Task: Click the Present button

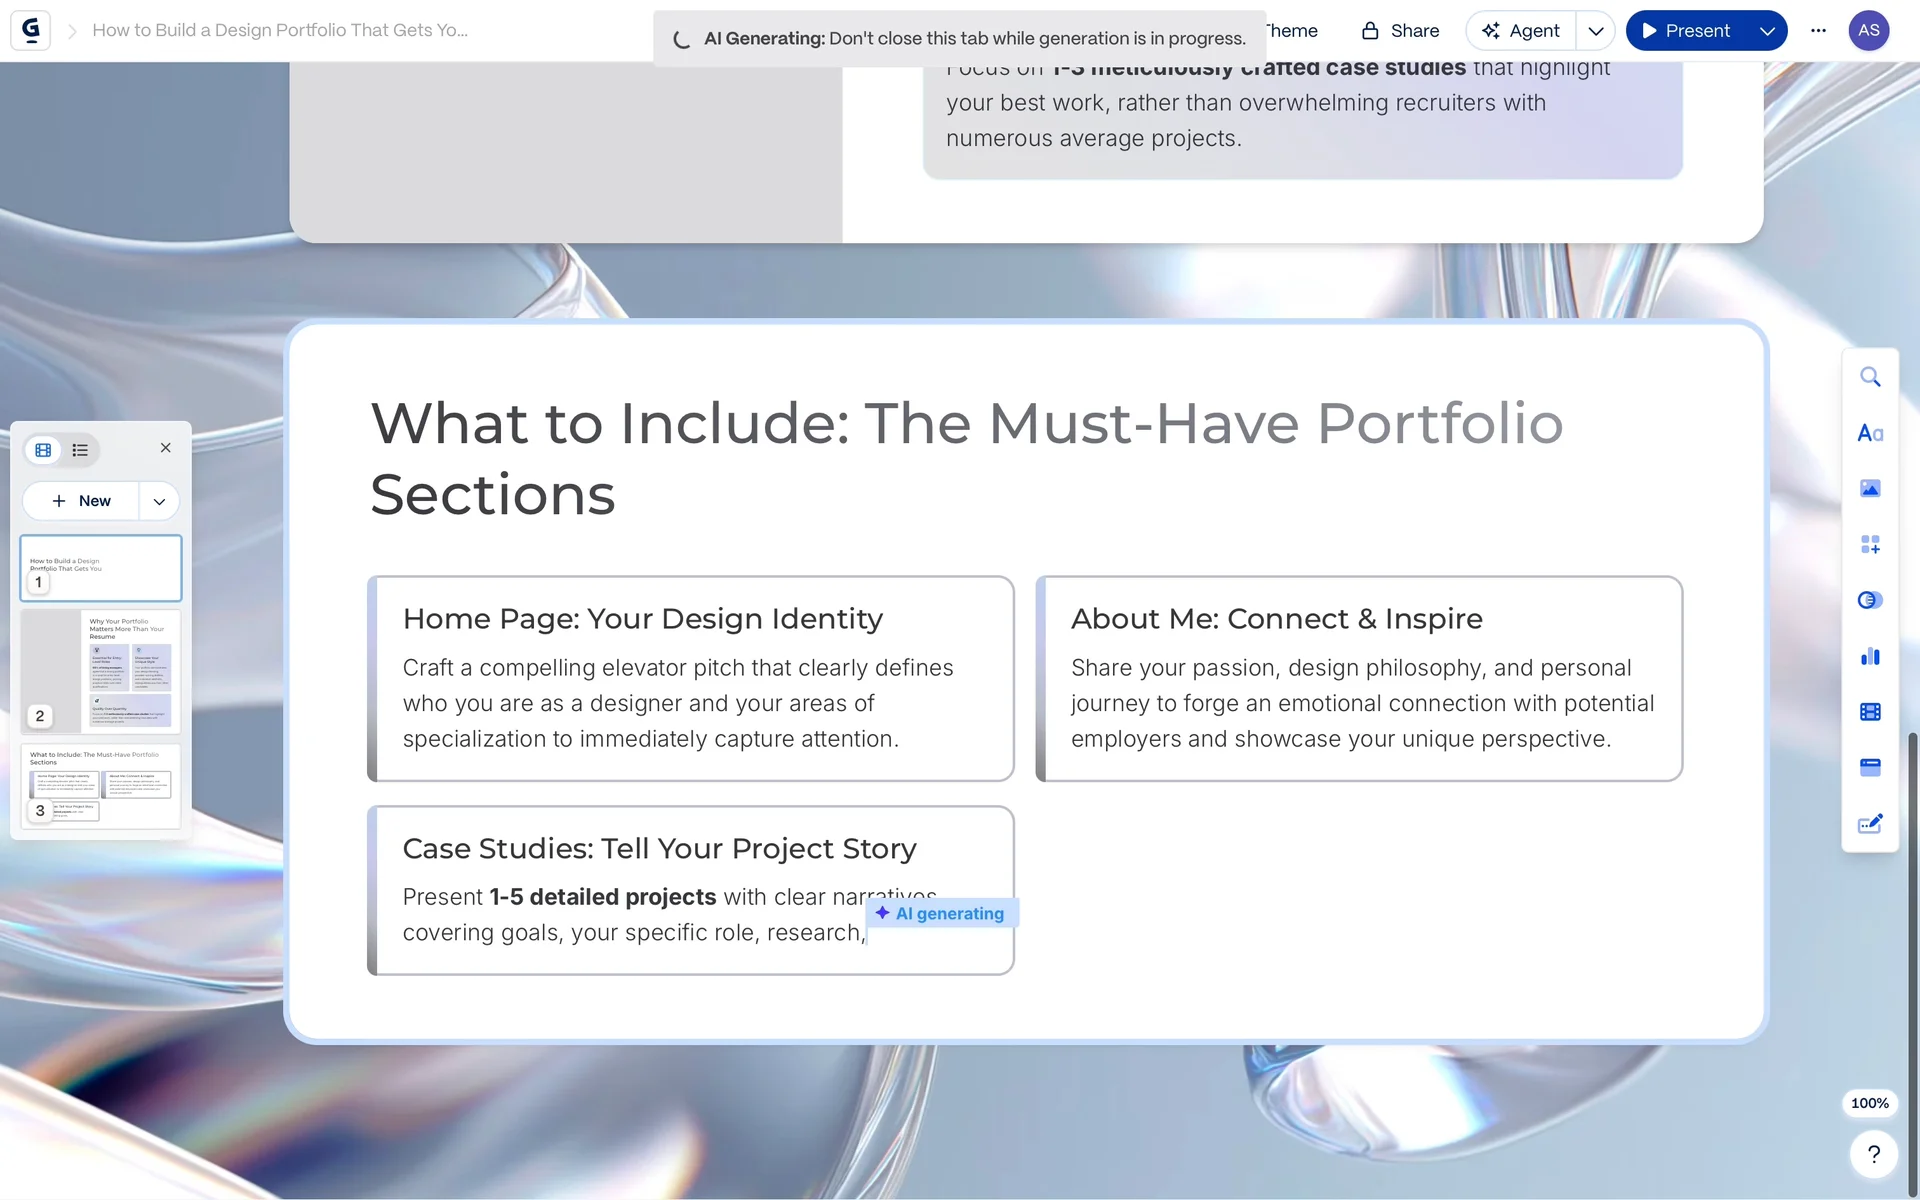Action: pos(1687,31)
